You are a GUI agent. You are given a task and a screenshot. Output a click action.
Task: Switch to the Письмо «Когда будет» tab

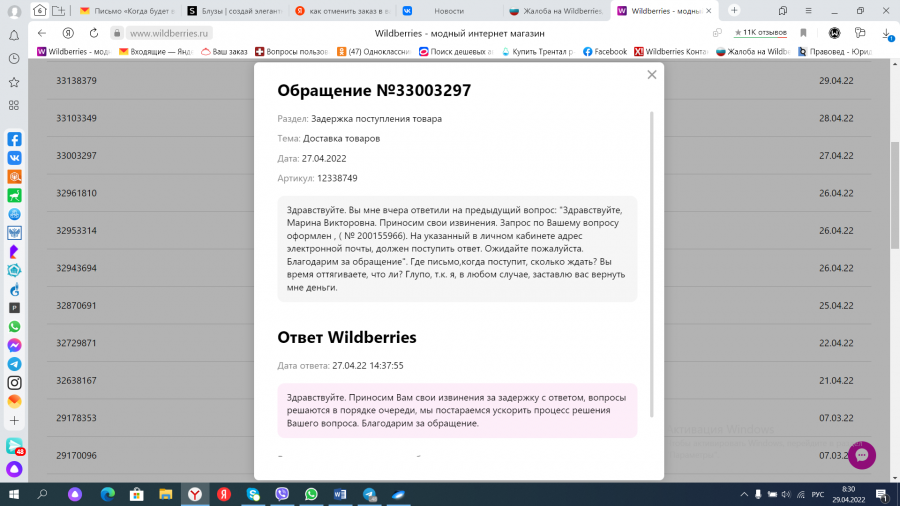tap(127, 11)
